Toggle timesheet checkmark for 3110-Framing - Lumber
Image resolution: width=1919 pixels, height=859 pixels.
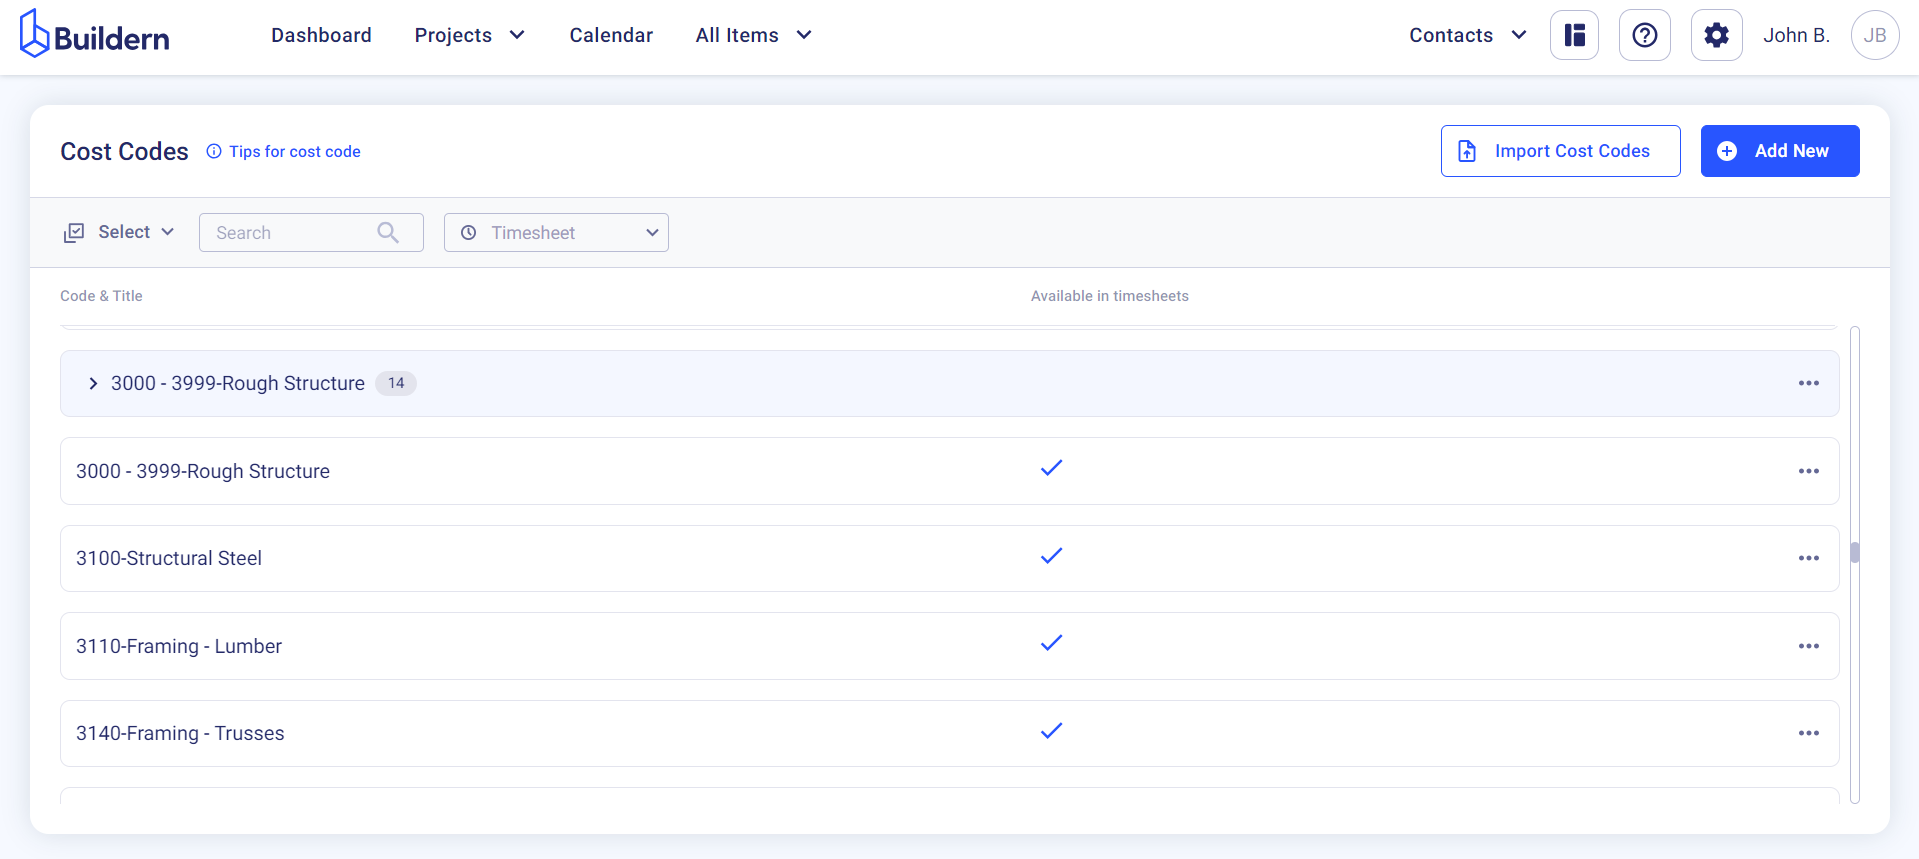pyautogui.click(x=1051, y=643)
